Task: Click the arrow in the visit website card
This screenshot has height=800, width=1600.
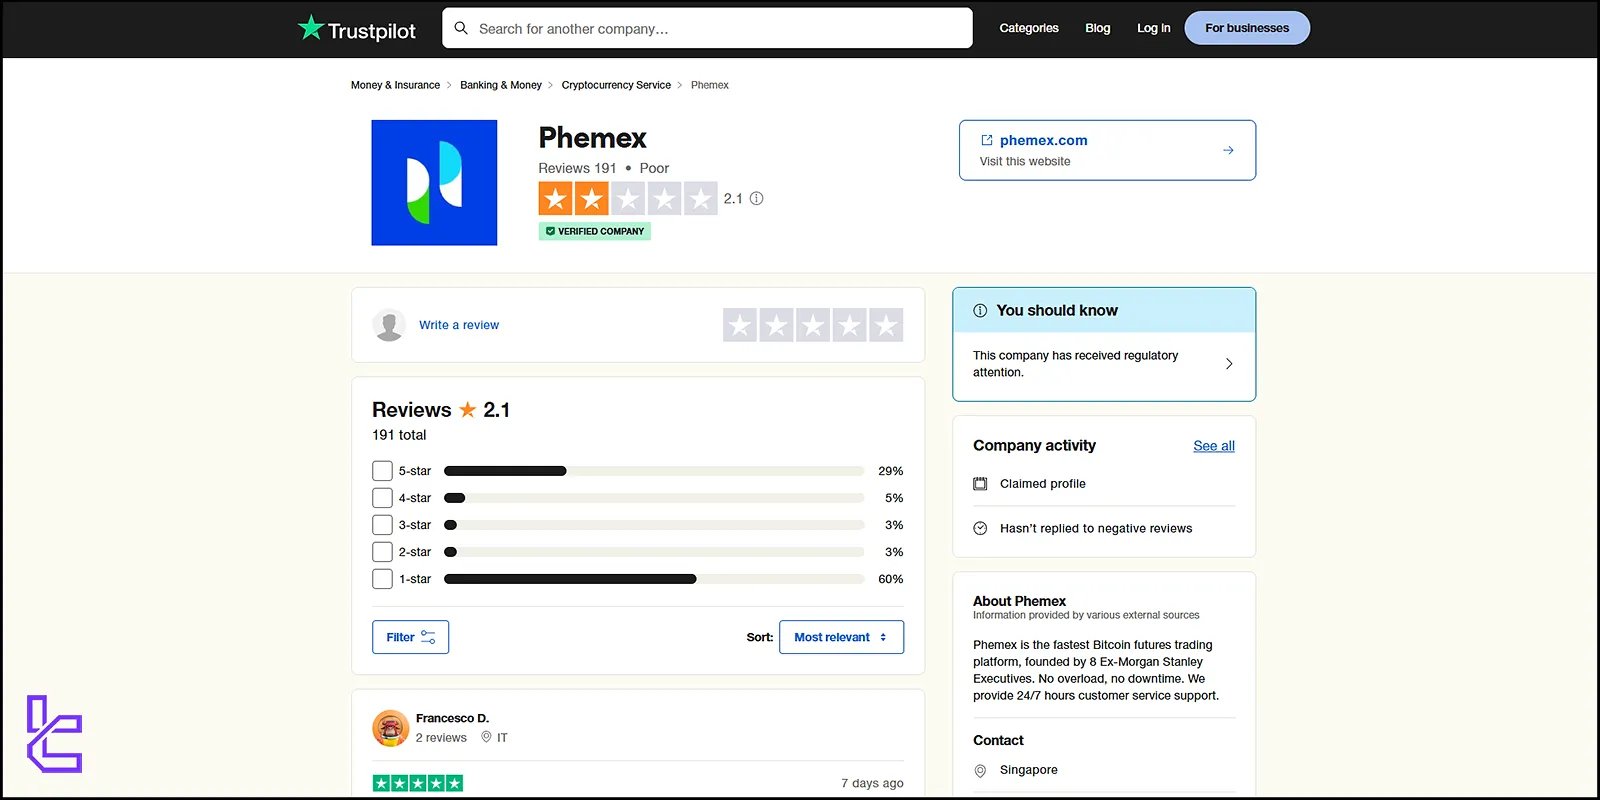Action: point(1228,150)
